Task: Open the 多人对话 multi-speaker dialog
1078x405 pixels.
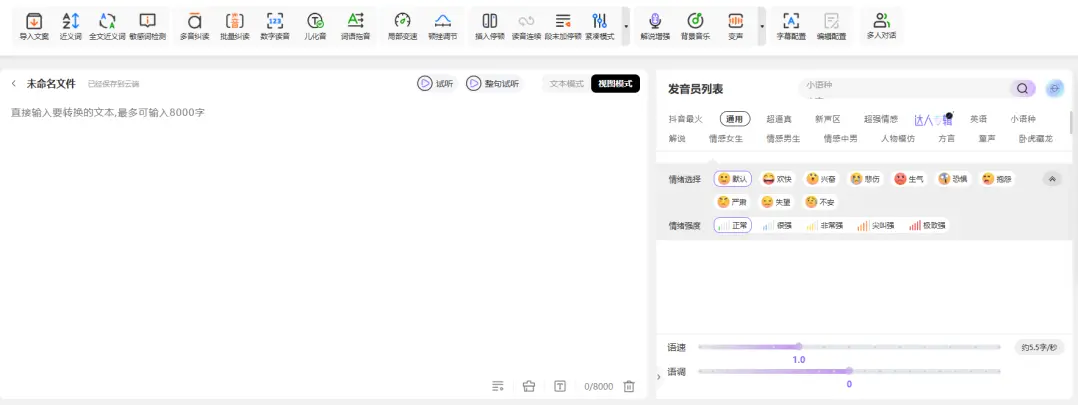Action: point(881,25)
